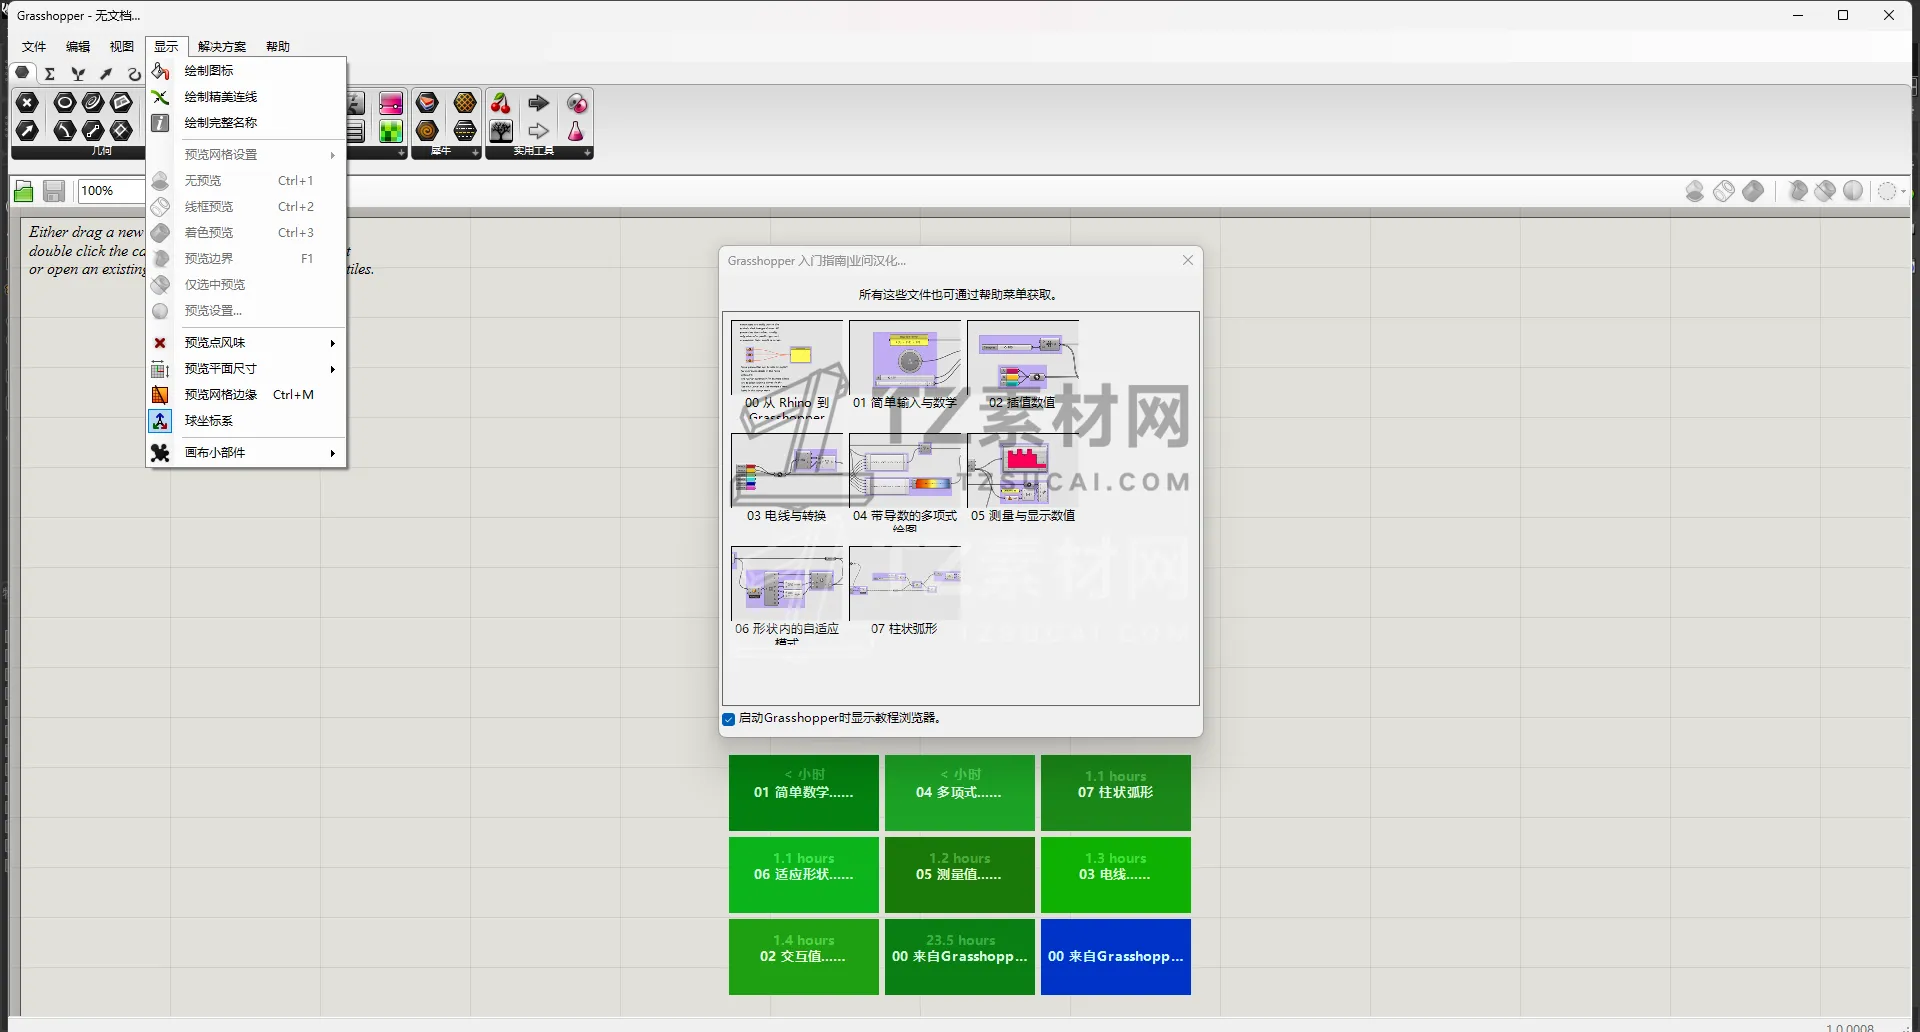Viewport: 1920px width, 1032px height.
Task: Click the cherry utility icon
Action: pos(501,103)
